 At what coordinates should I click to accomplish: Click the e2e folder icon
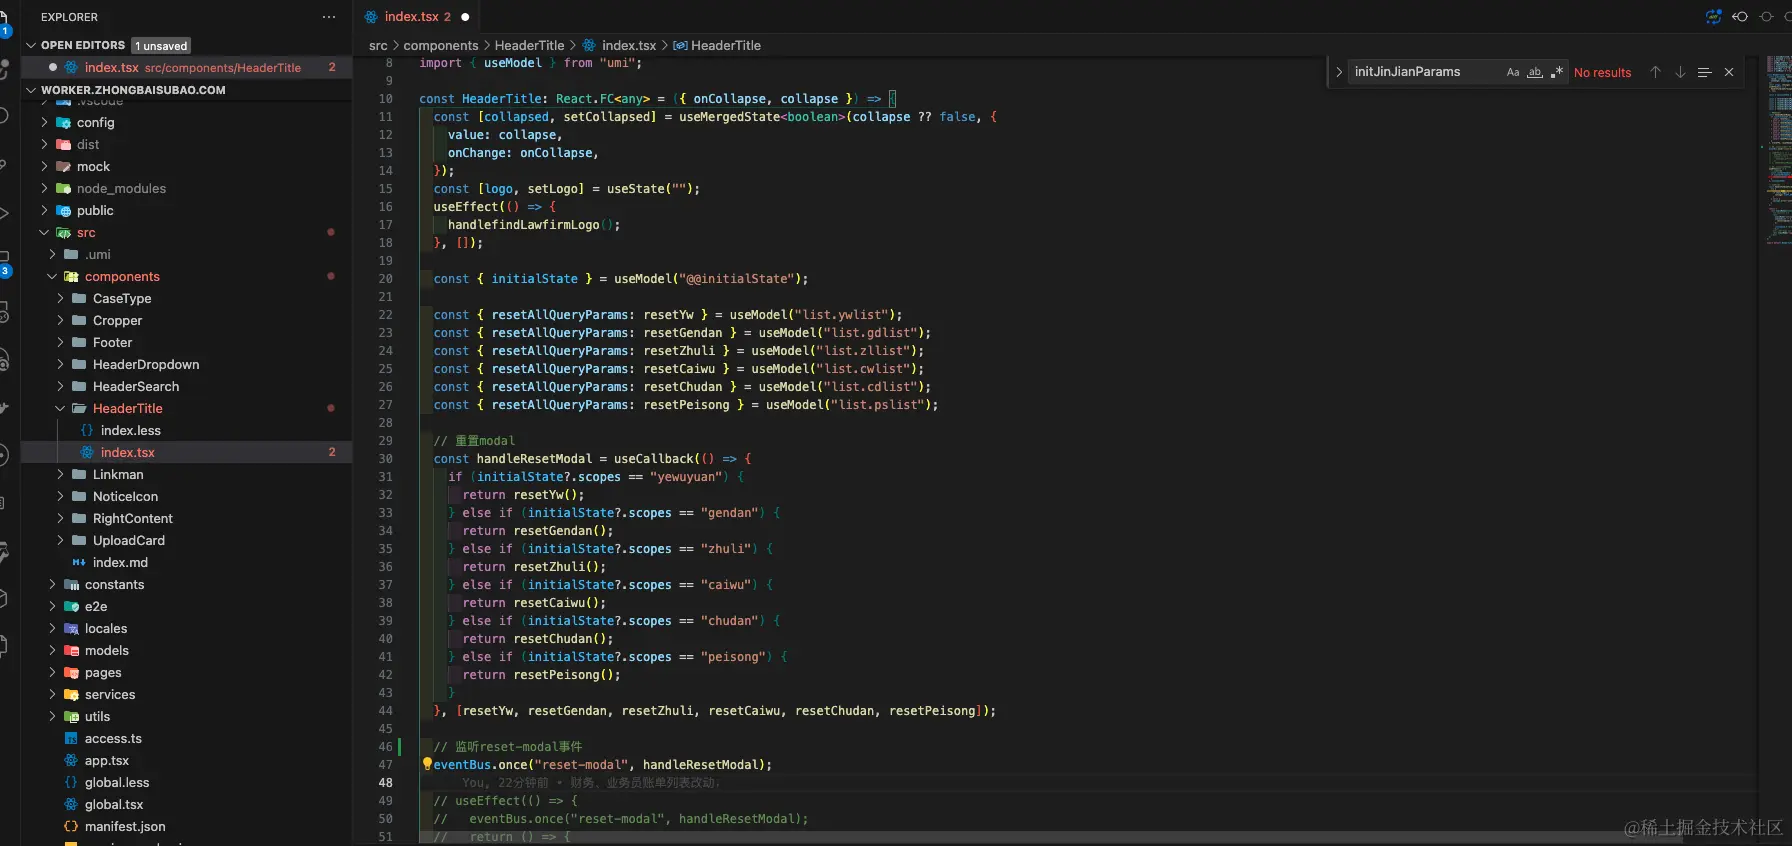[72, 606]
